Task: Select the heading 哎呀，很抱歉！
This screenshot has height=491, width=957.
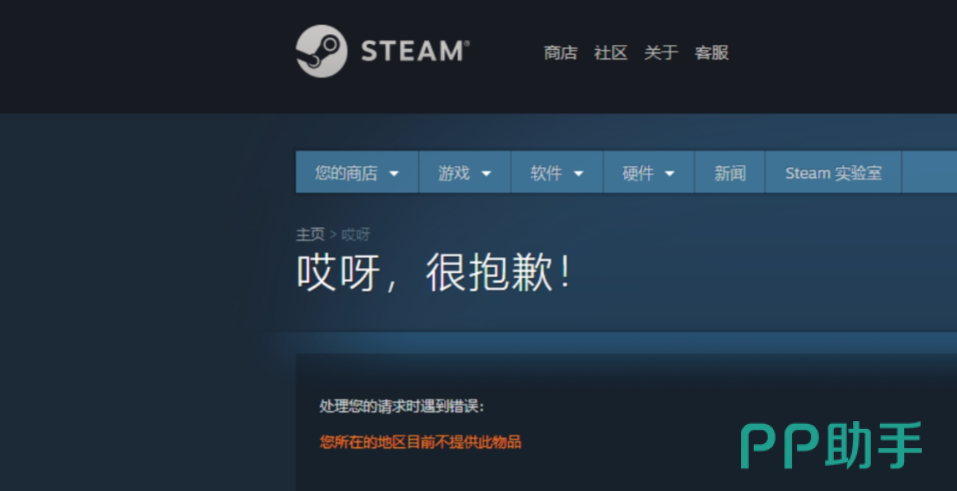Action: (x=434, y=272)
